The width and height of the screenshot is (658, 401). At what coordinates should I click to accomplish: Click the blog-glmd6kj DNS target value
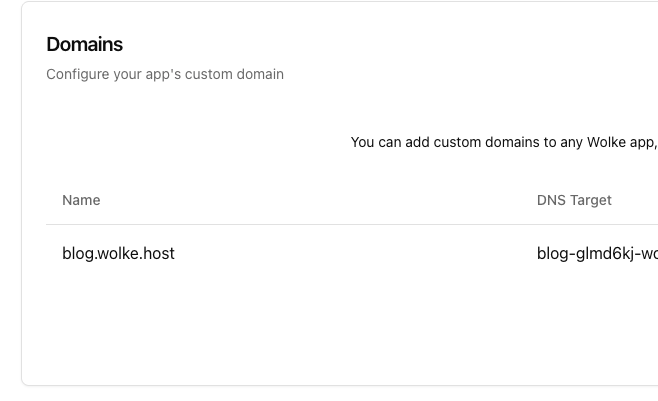click(x=596, y=254)
